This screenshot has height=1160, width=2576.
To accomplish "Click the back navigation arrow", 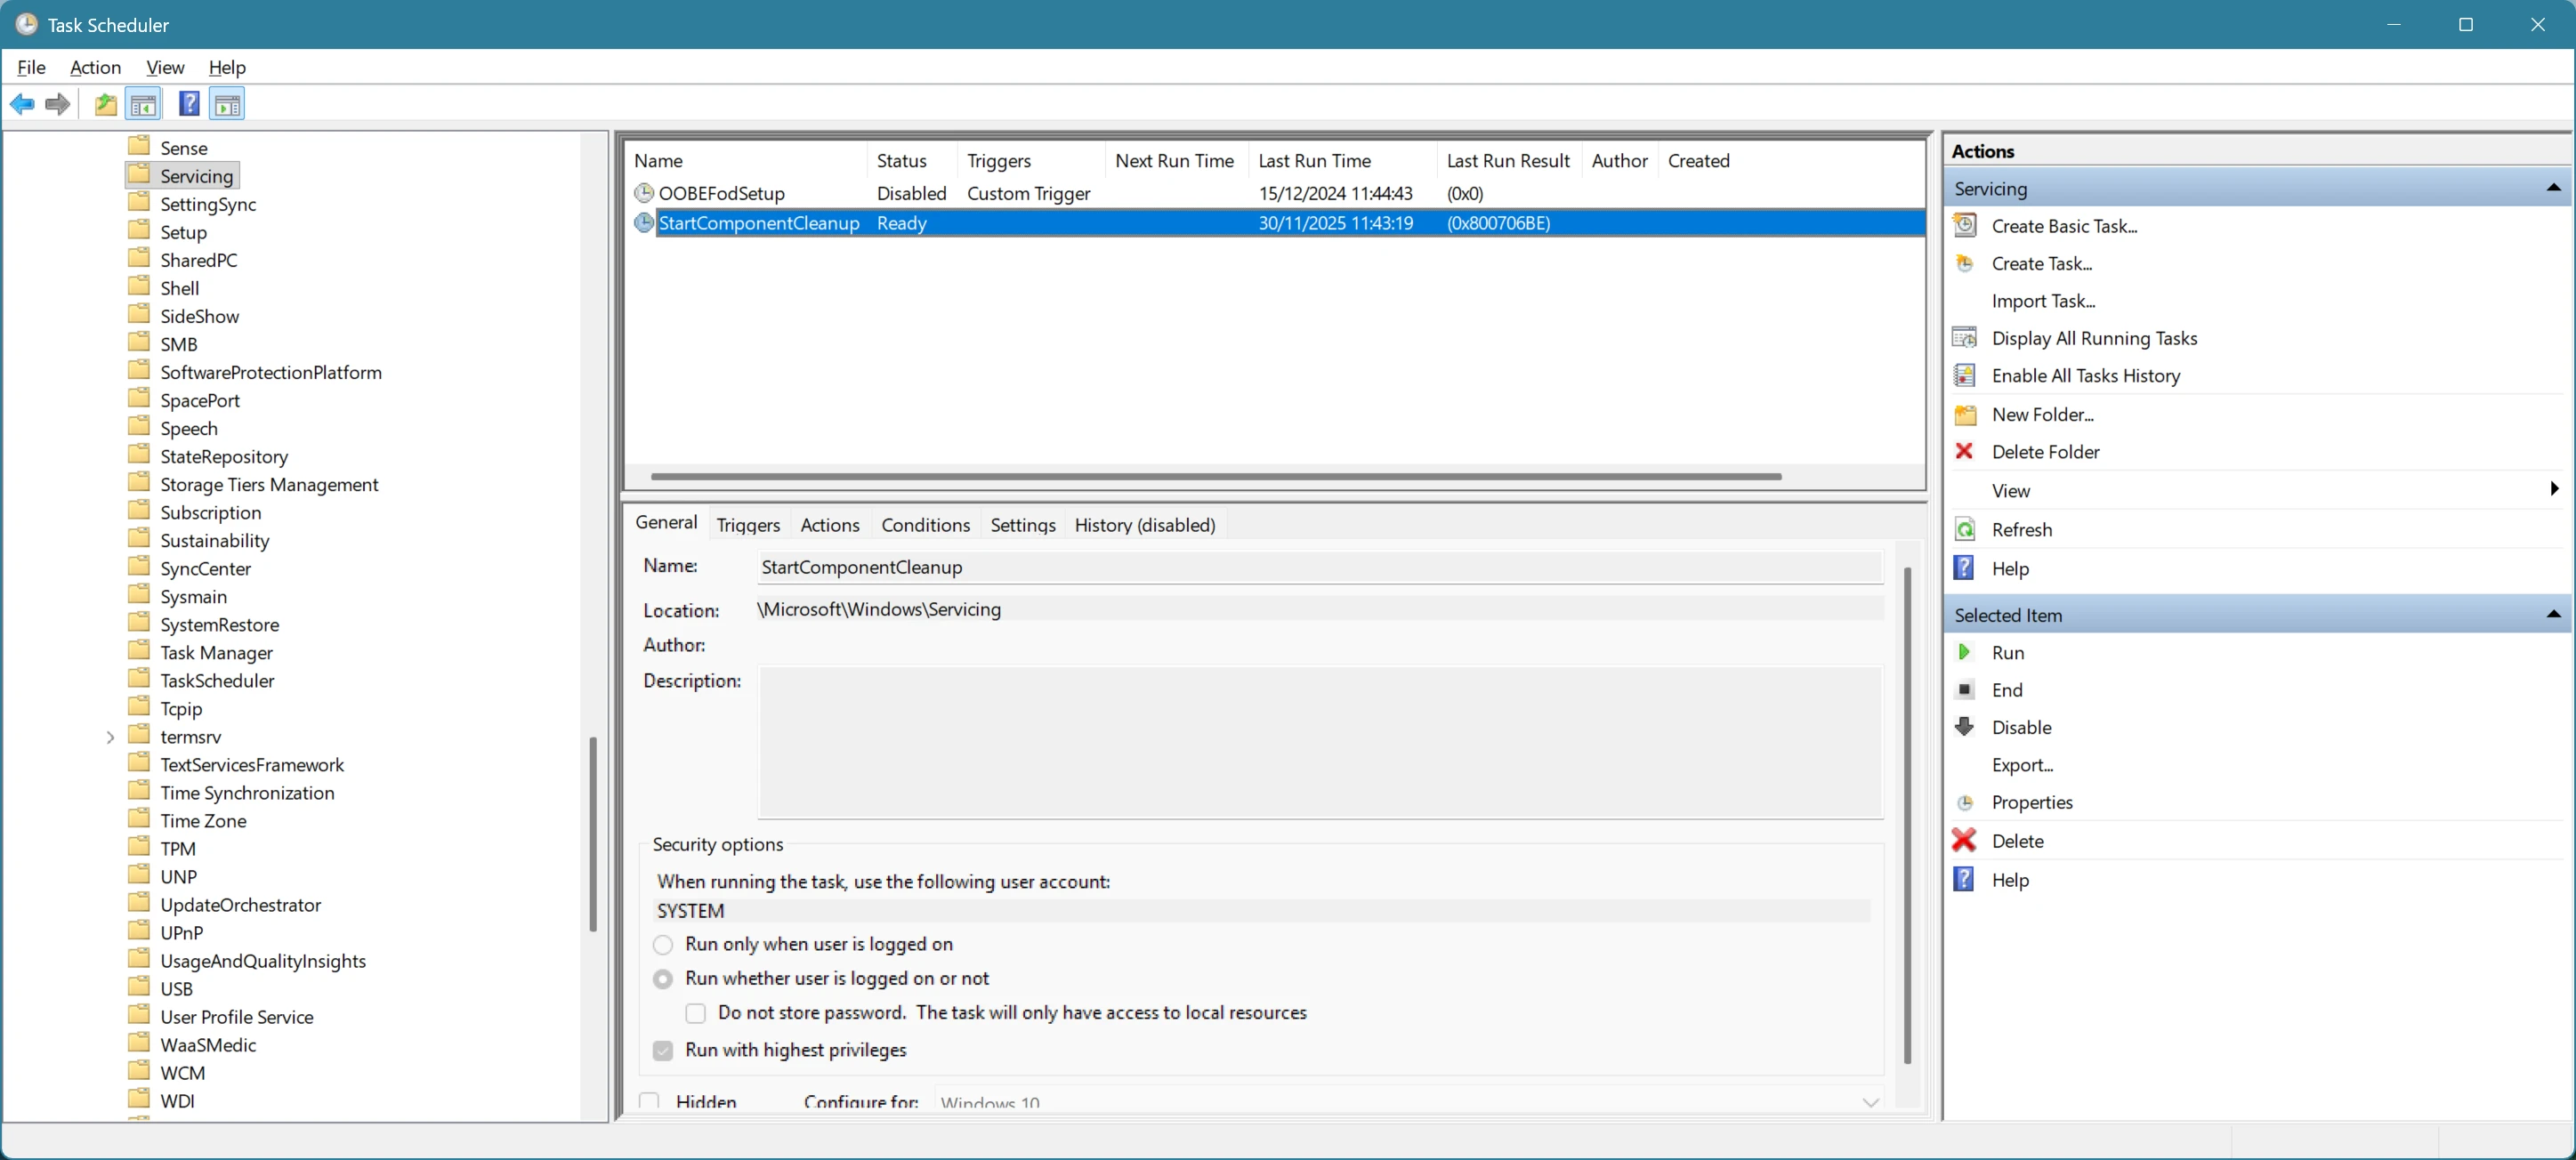I will [x=22, y=103].
